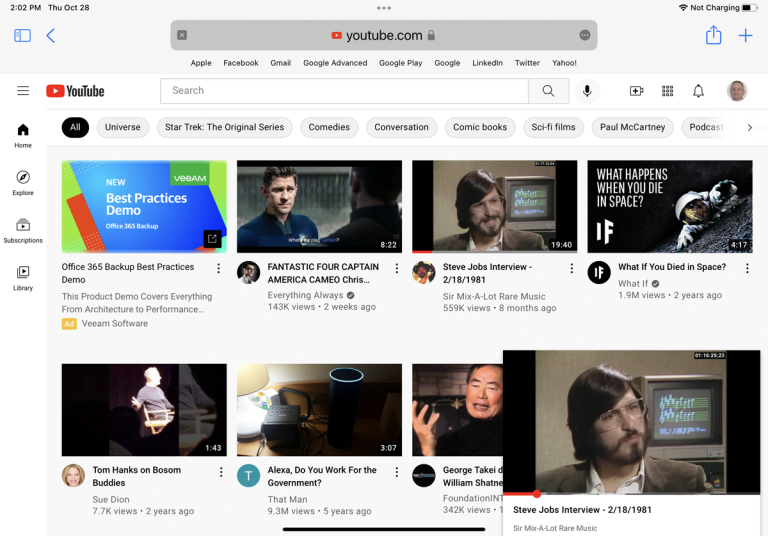Screen dimensions: 768x536
Task: Open Explore in left sidebar
Action: pyautogui.click(x=23, y=182)
